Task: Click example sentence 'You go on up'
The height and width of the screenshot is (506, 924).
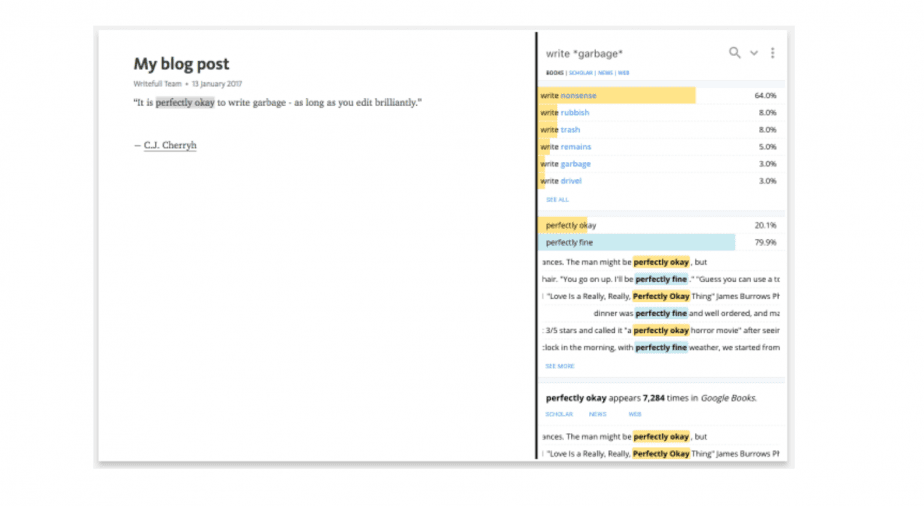Action: tap(661, 279)
